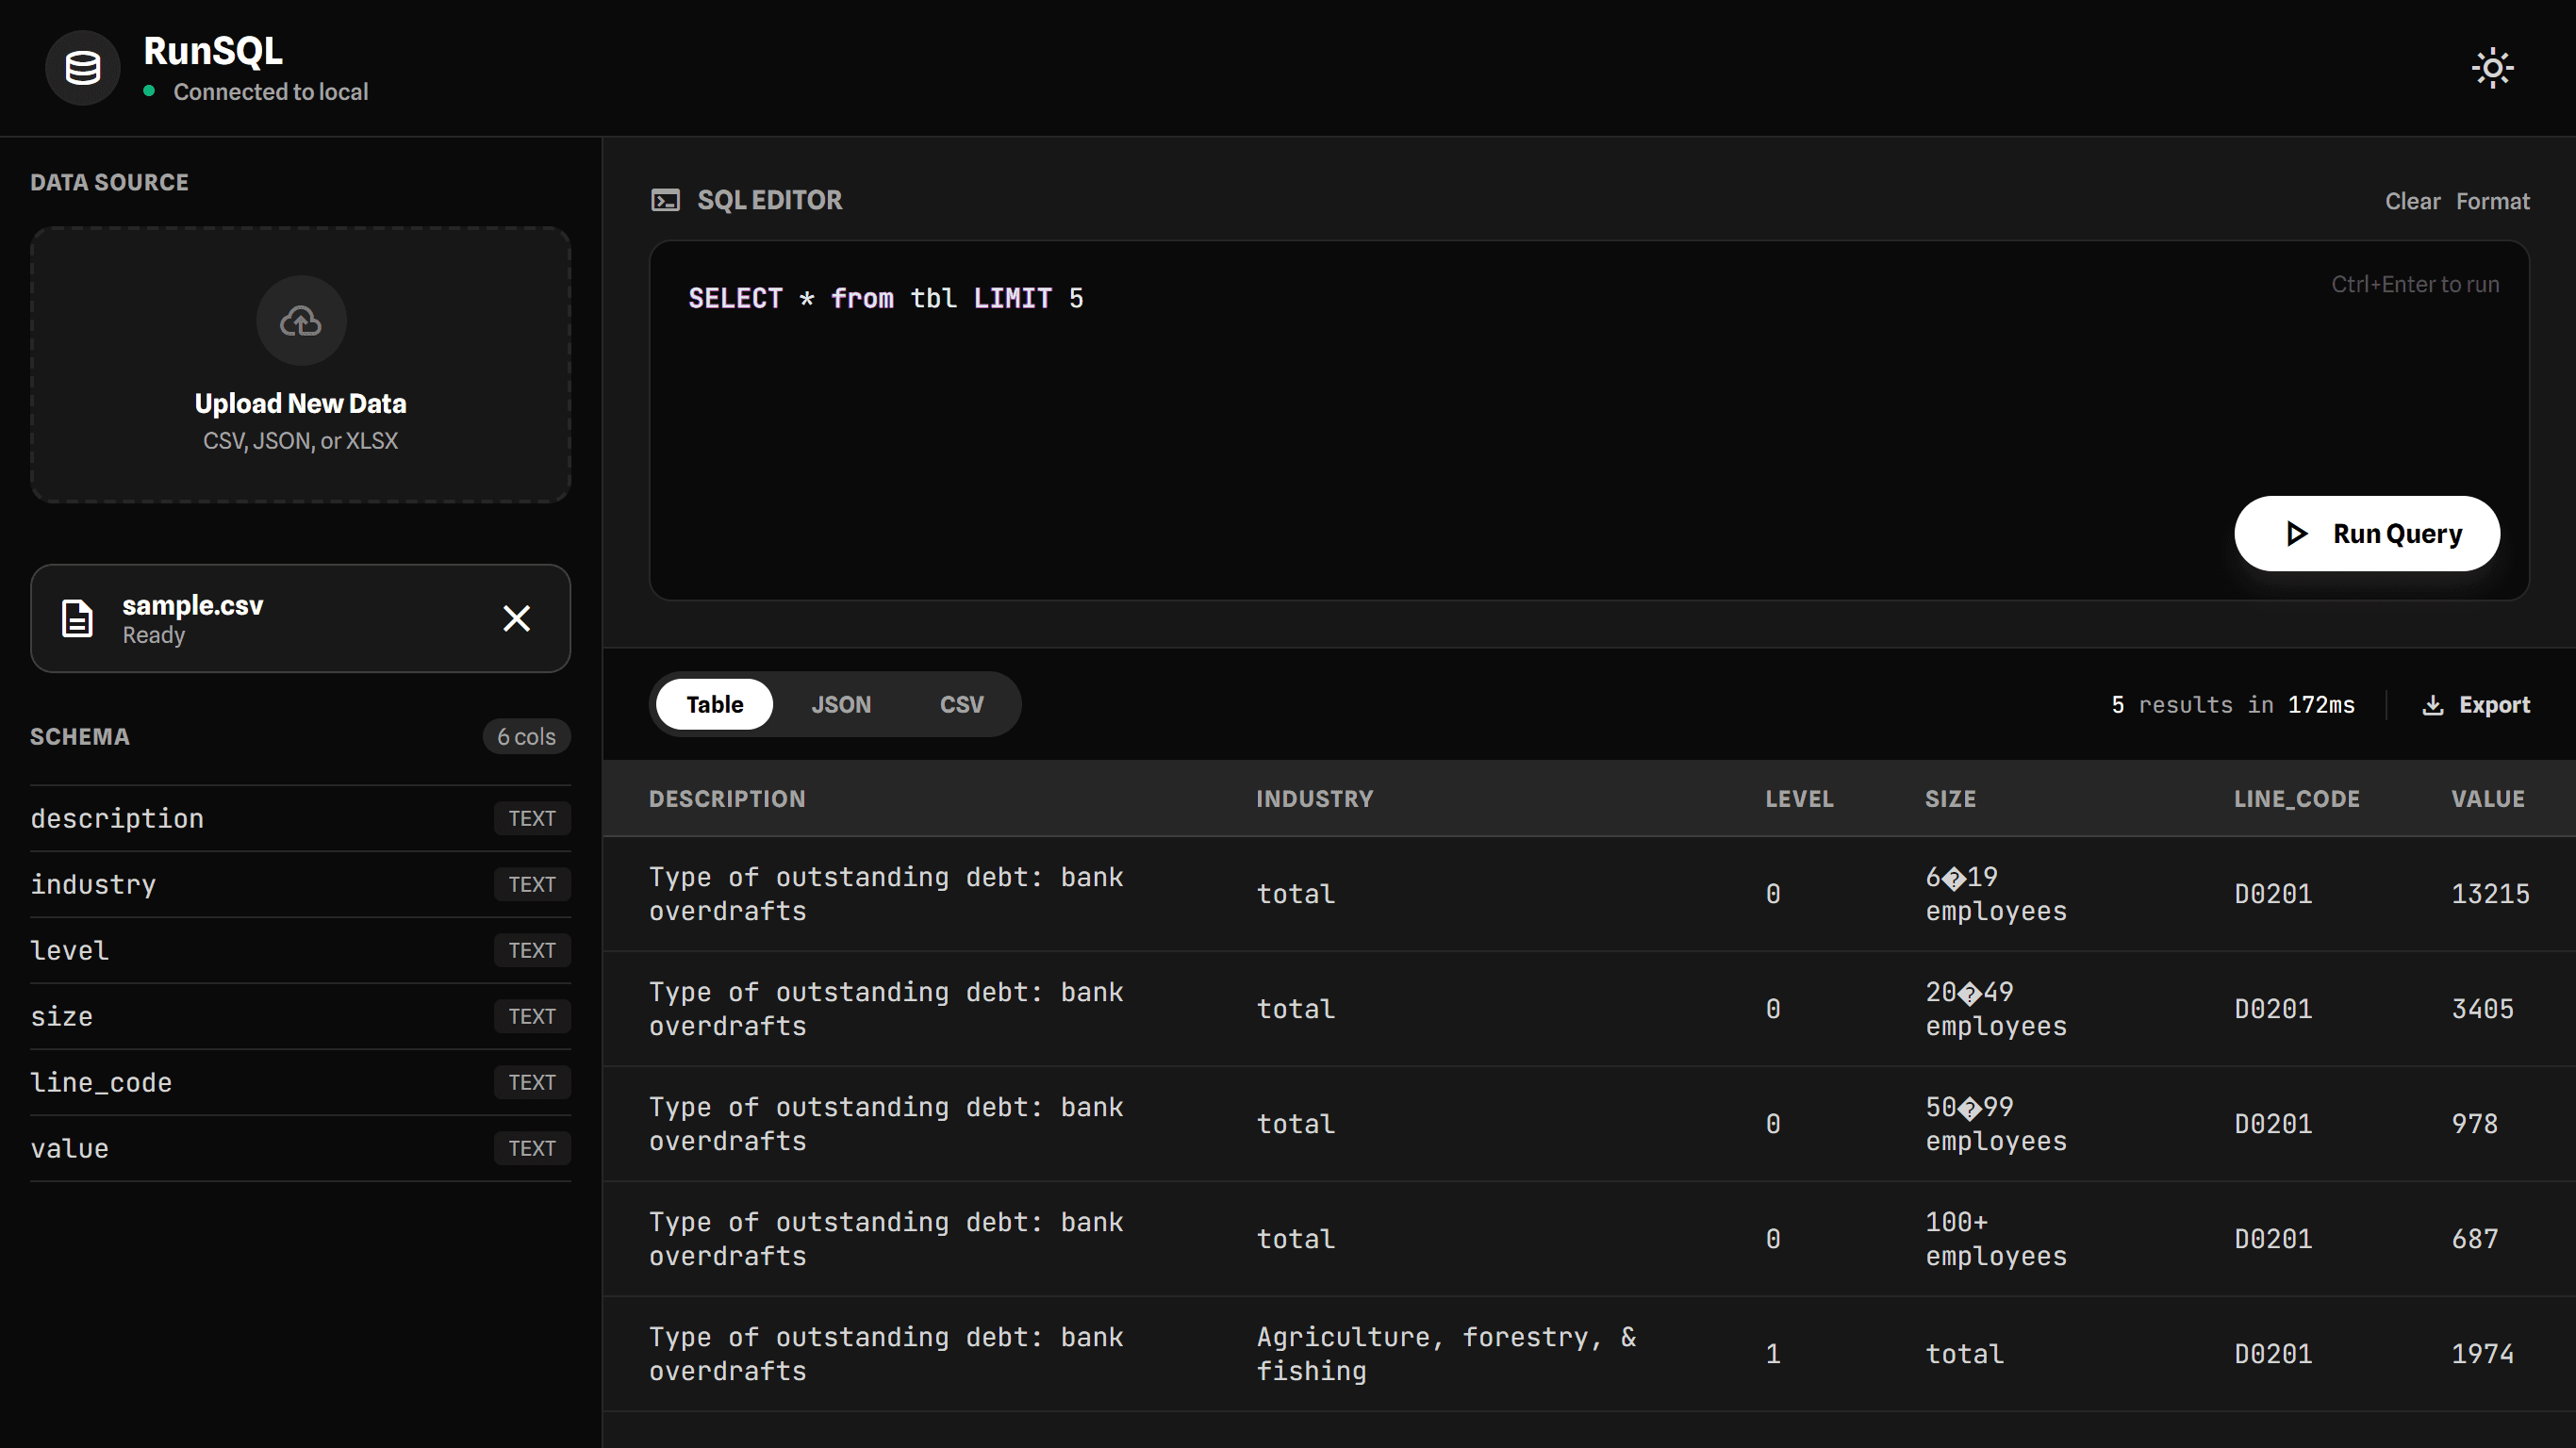Click the LINE_CODE column header
2576x1448 pixels.
point(2296,799)
